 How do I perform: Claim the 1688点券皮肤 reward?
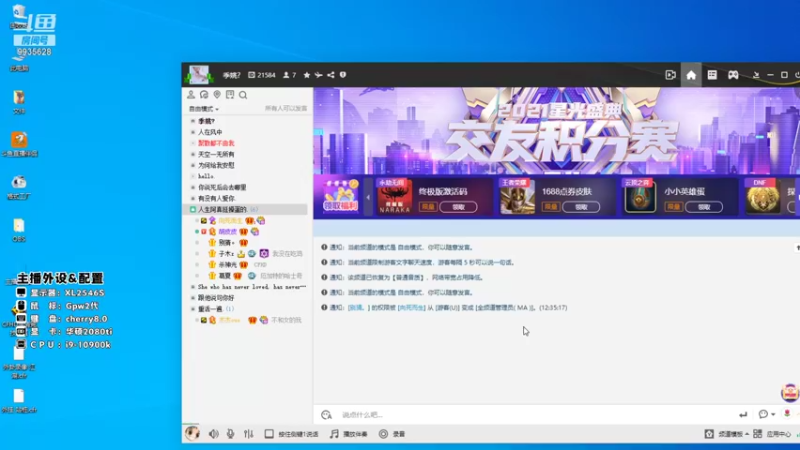click(x=581, y=207)
